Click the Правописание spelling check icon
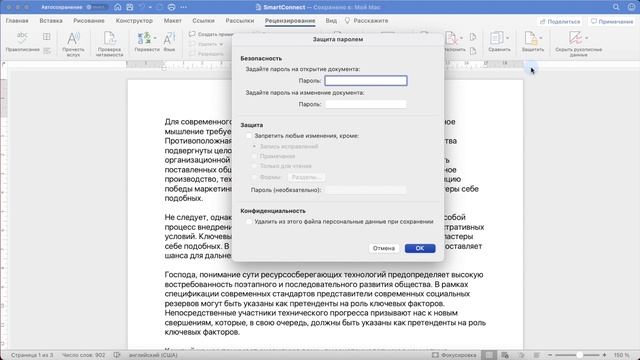The width and height of the screenshot is (640, 360). [22, 38]
